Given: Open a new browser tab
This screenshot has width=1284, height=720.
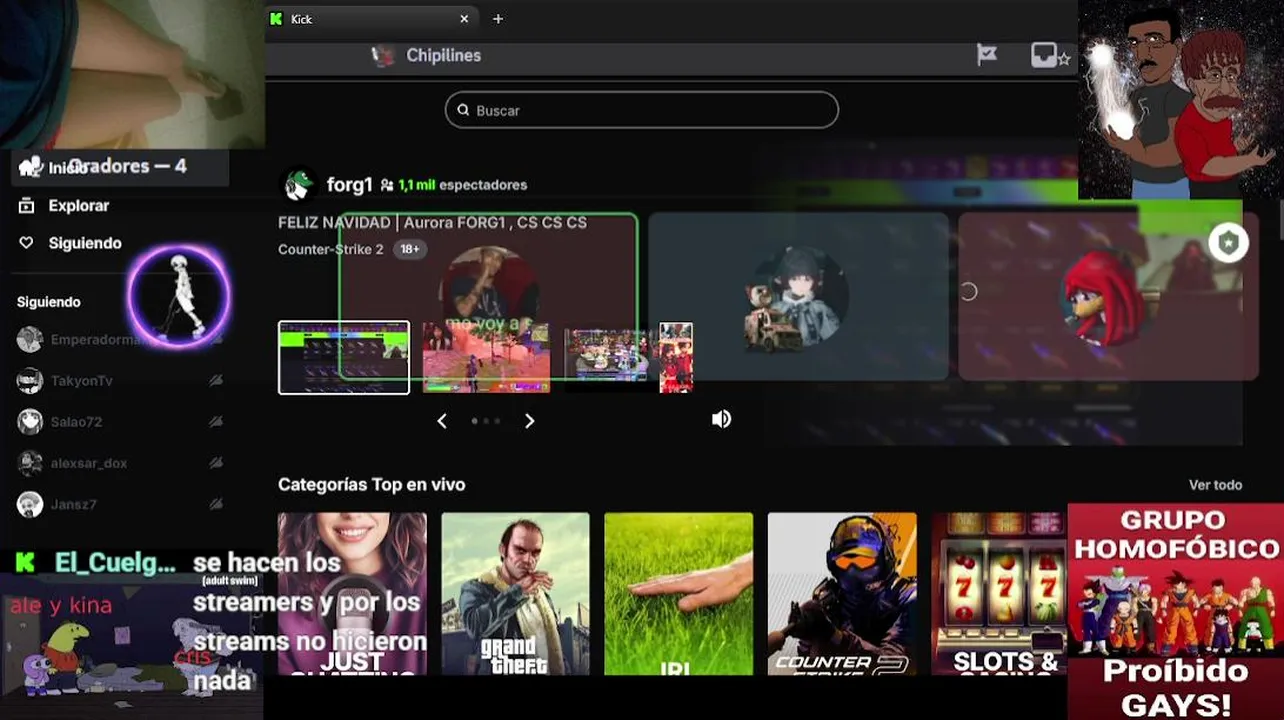Looking at the screenshot, I should pyautogui.click(x=498, y=19).
